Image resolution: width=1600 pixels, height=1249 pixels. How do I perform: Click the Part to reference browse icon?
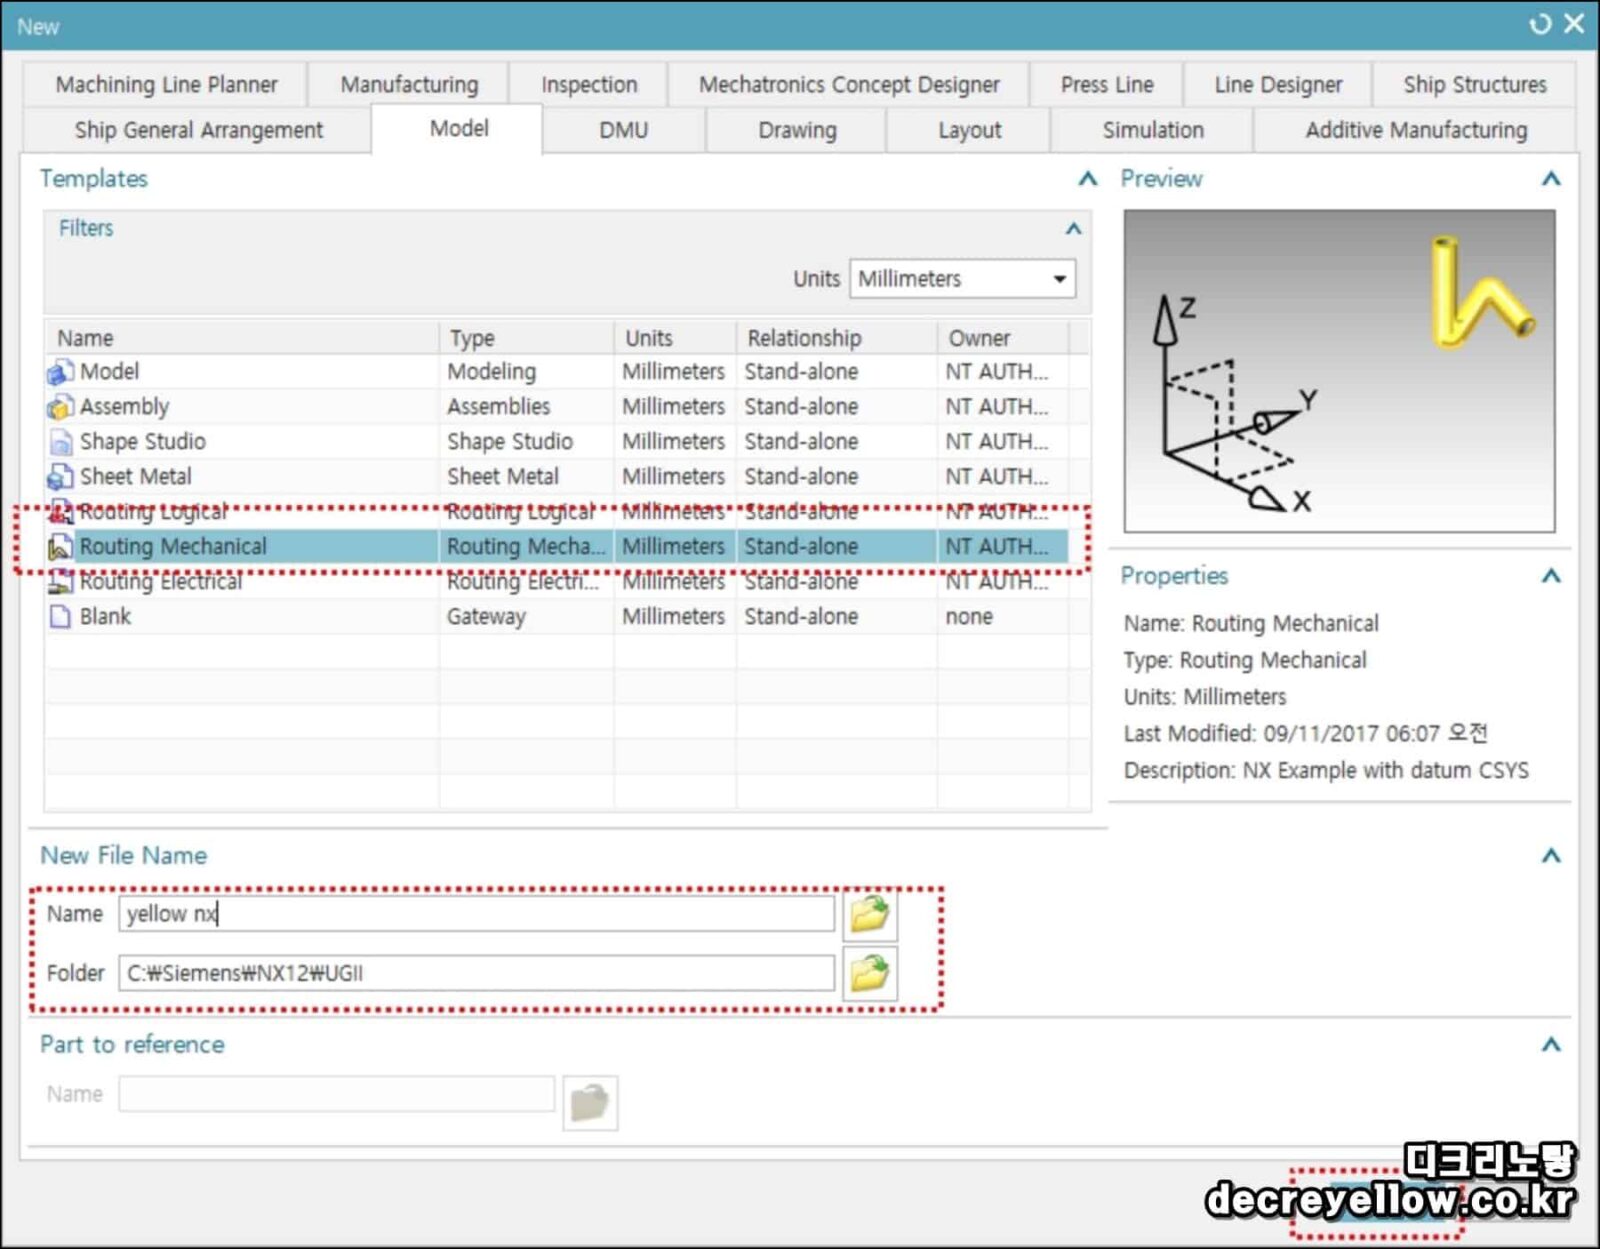(x=590, y=1103)
